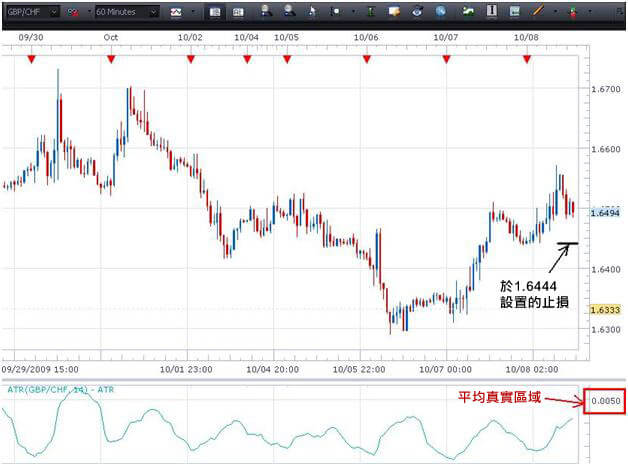The width and height of the screenshot is (628, 466).
Task: Click the blue round globe icon
Action: tap(438, 13)
